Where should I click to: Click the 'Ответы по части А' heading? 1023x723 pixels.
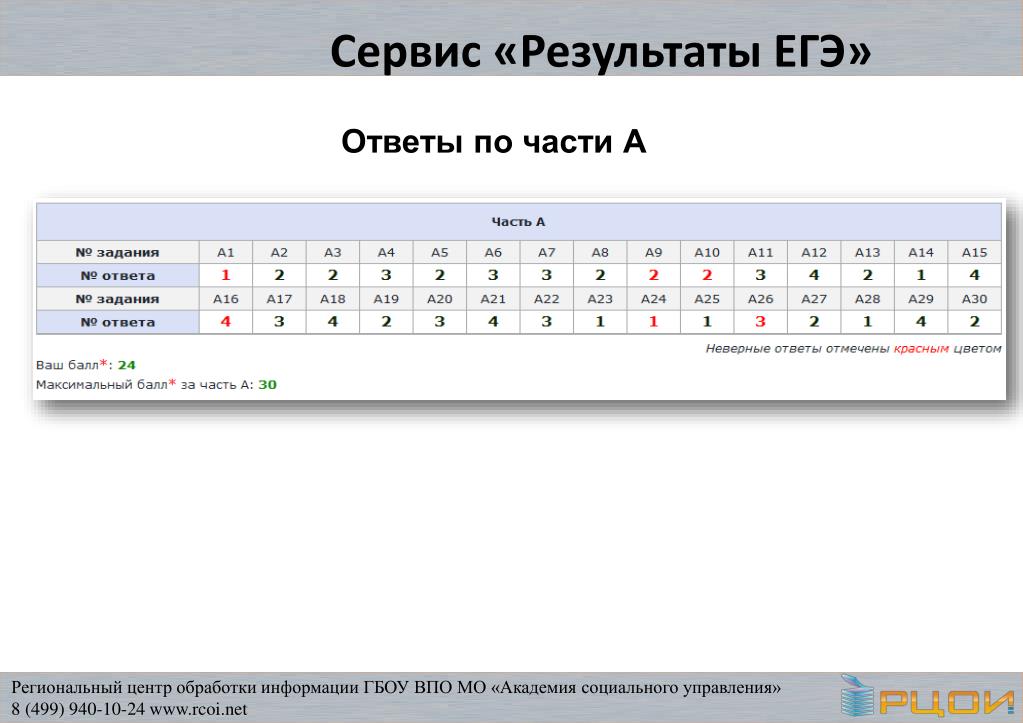(494, 142)
